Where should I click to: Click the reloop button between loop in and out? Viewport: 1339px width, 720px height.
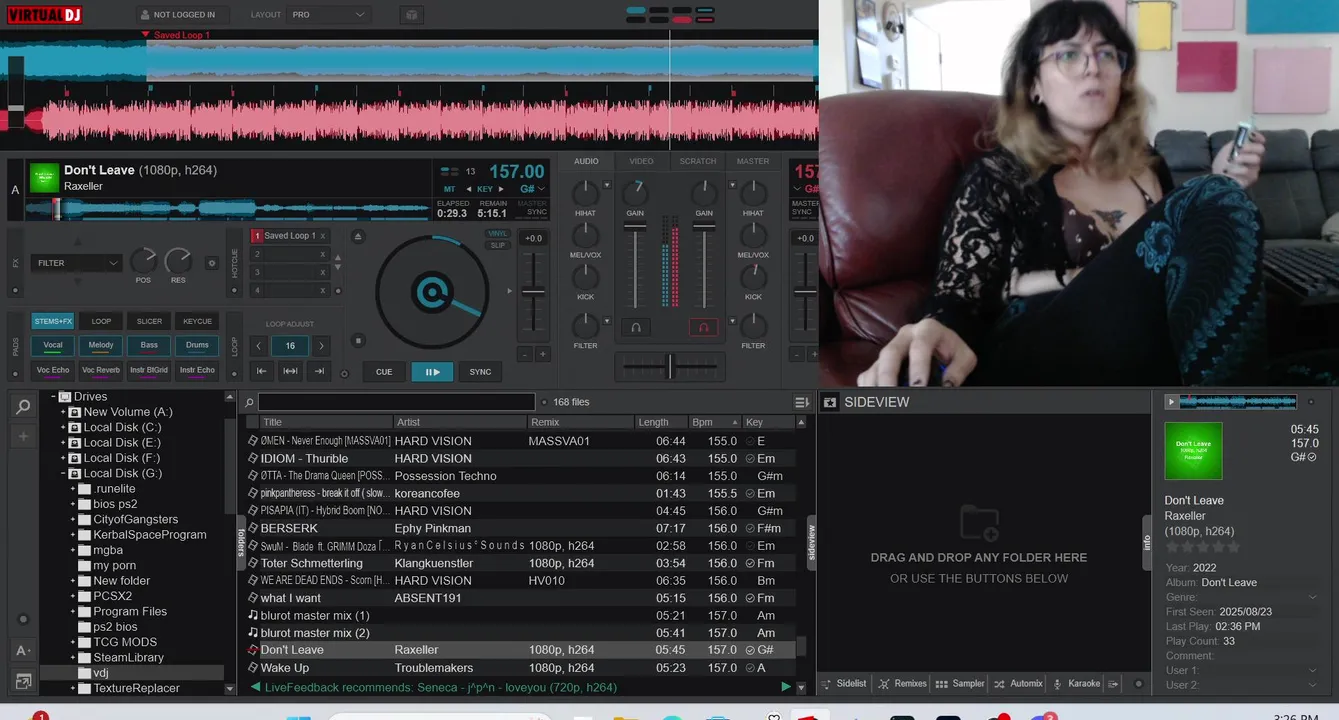[x=290, y=371]
